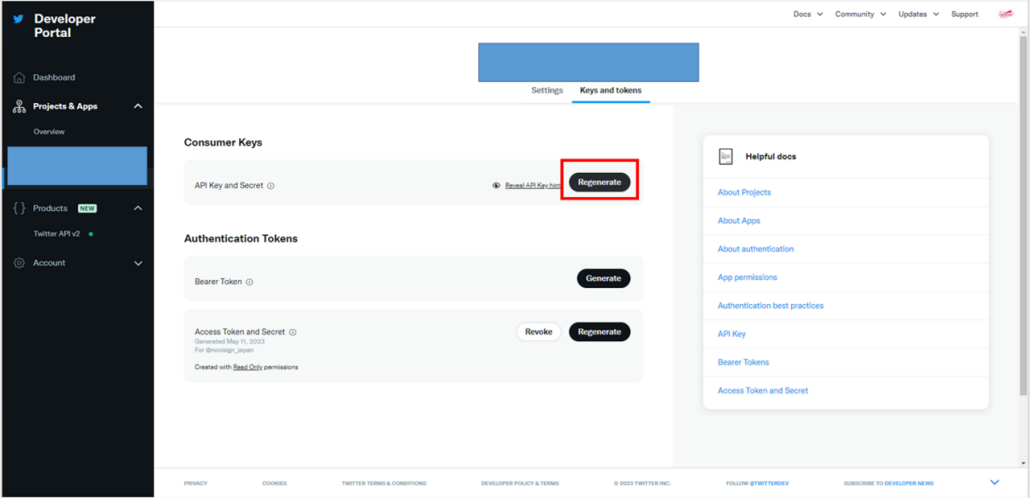1030x498 pixels.
Task: Generate the Bearer Token
Action: click(x=603, y=279)
